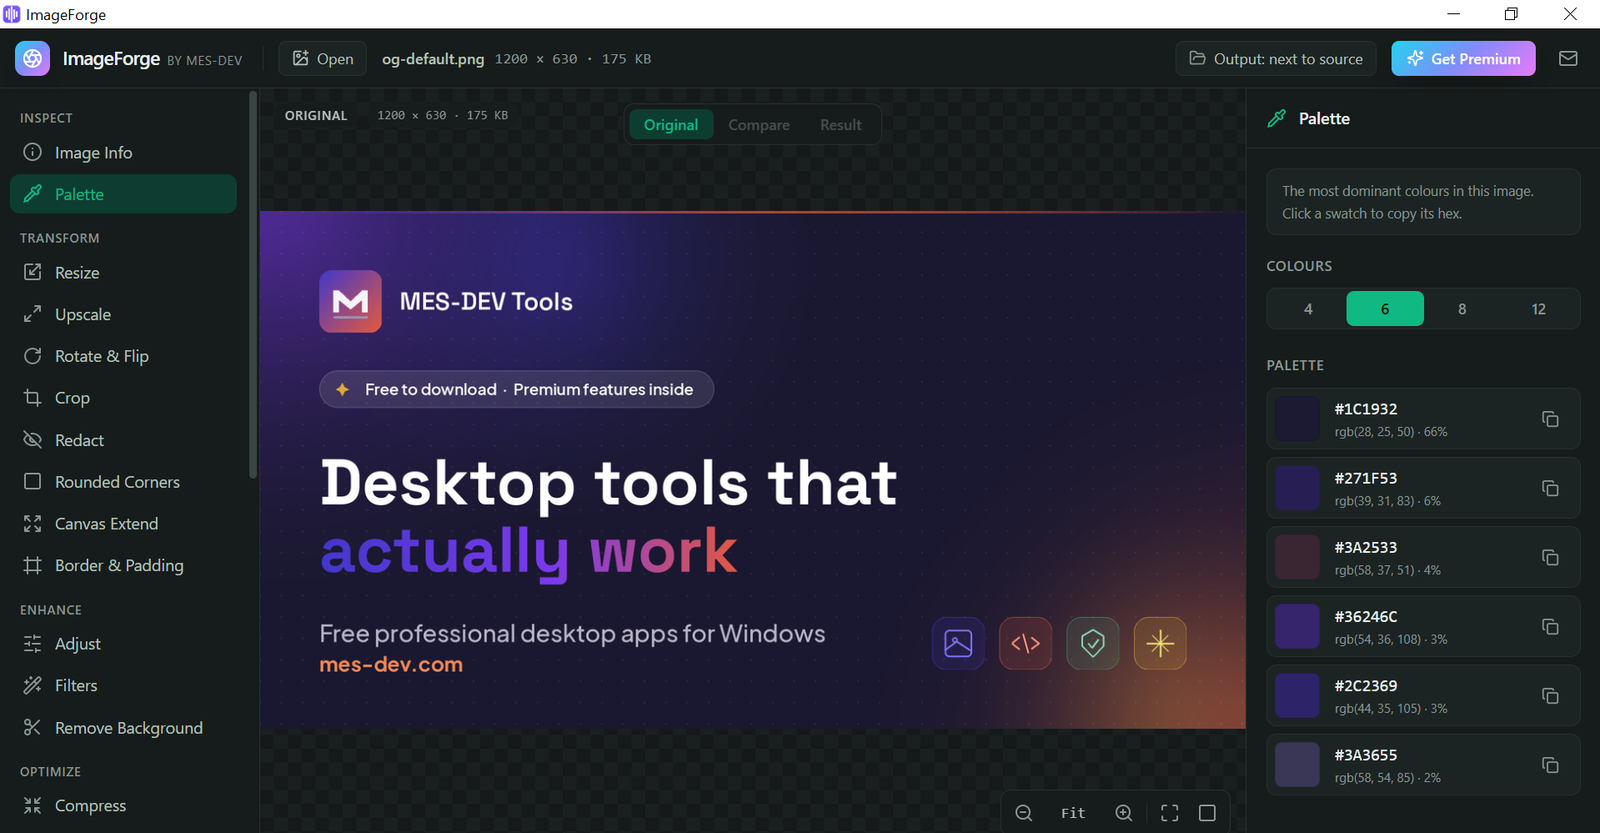Copy hex #3A3655 using its copy icon
The width and height of the screenshot is (1600, 833).
pos(1550,765)
